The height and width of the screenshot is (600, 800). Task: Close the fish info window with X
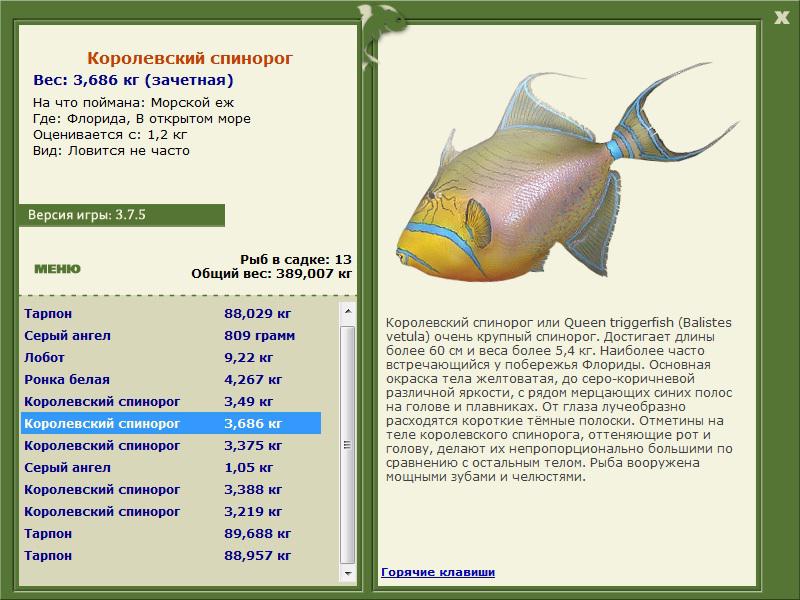pyautogui.click(x=782, y=18)
